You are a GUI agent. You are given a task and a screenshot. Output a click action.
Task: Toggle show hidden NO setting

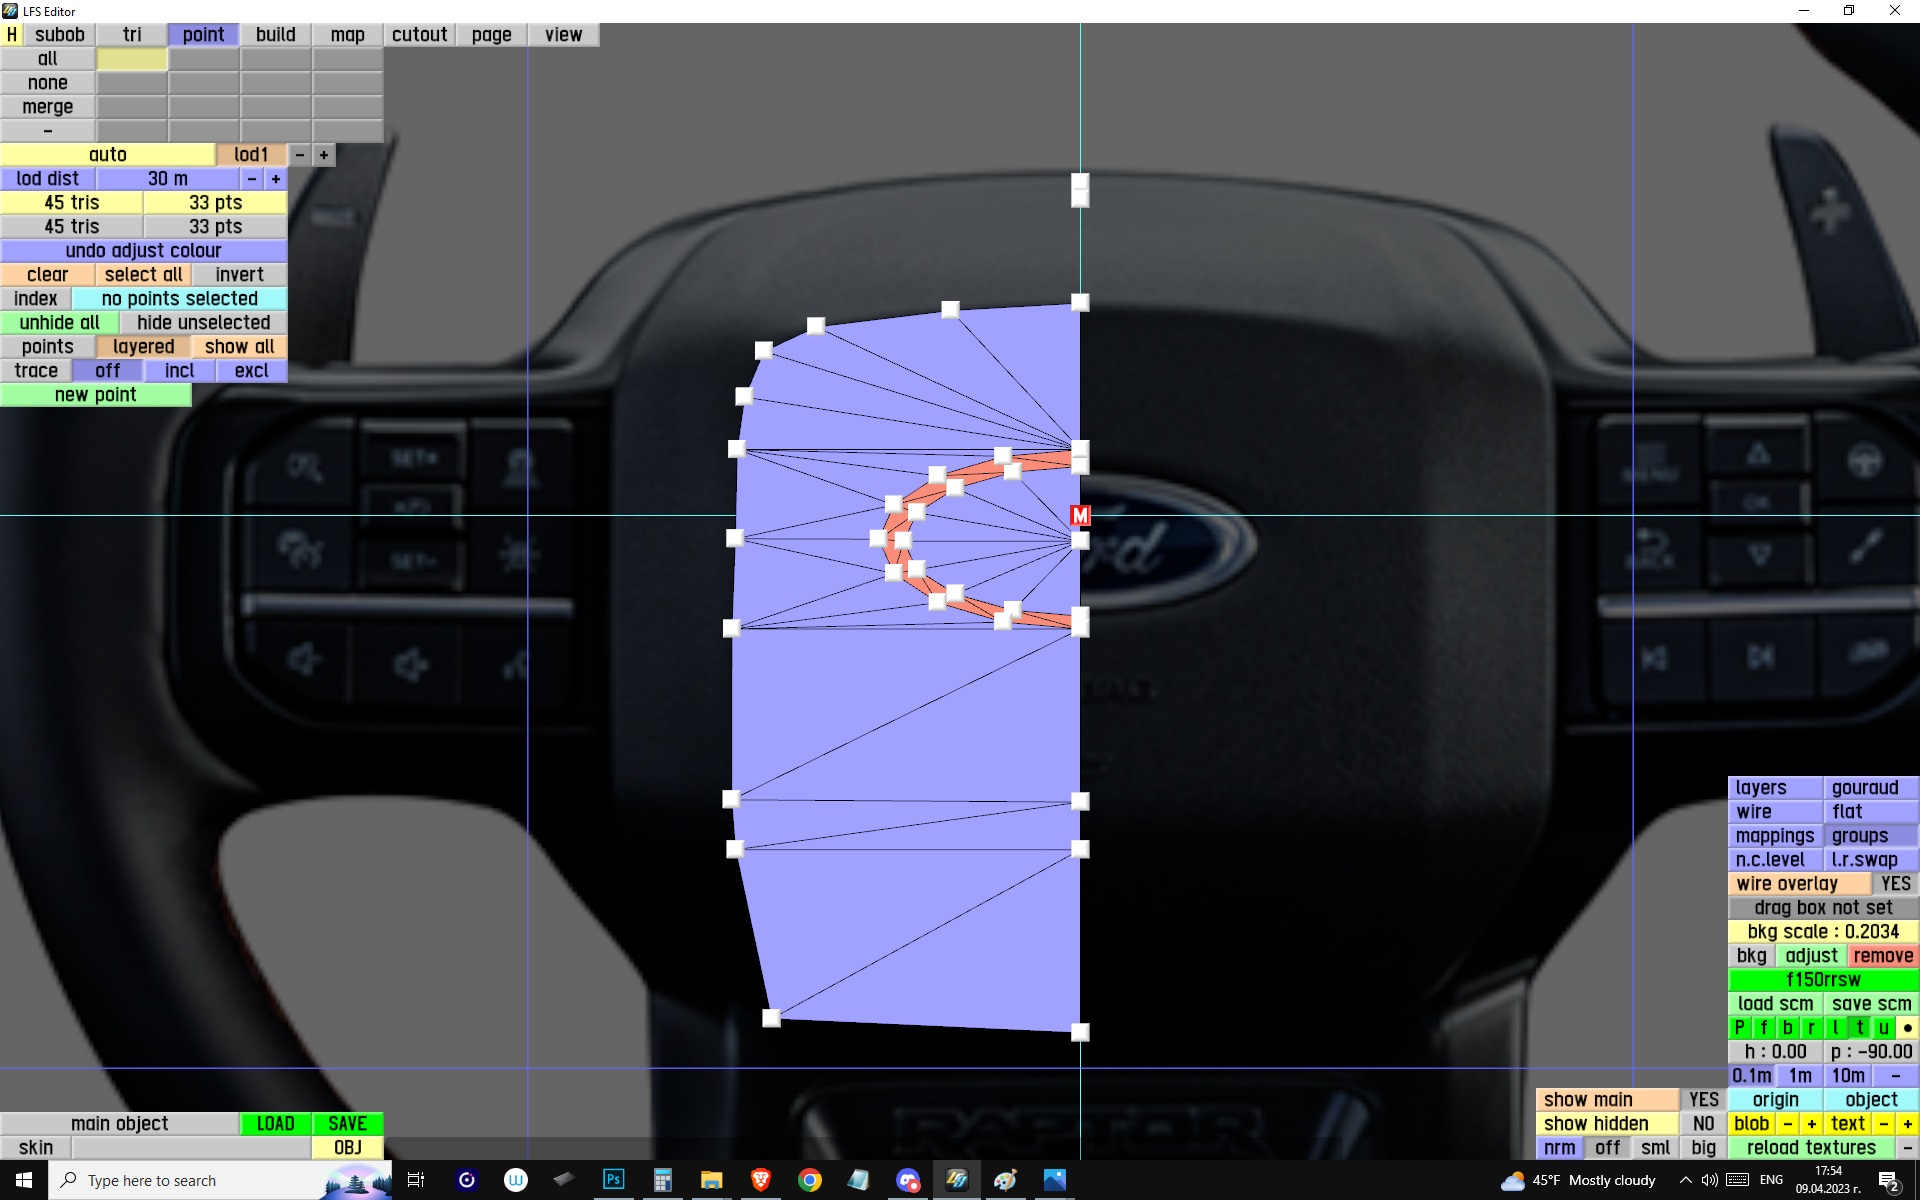(x=1703, y=1124)
